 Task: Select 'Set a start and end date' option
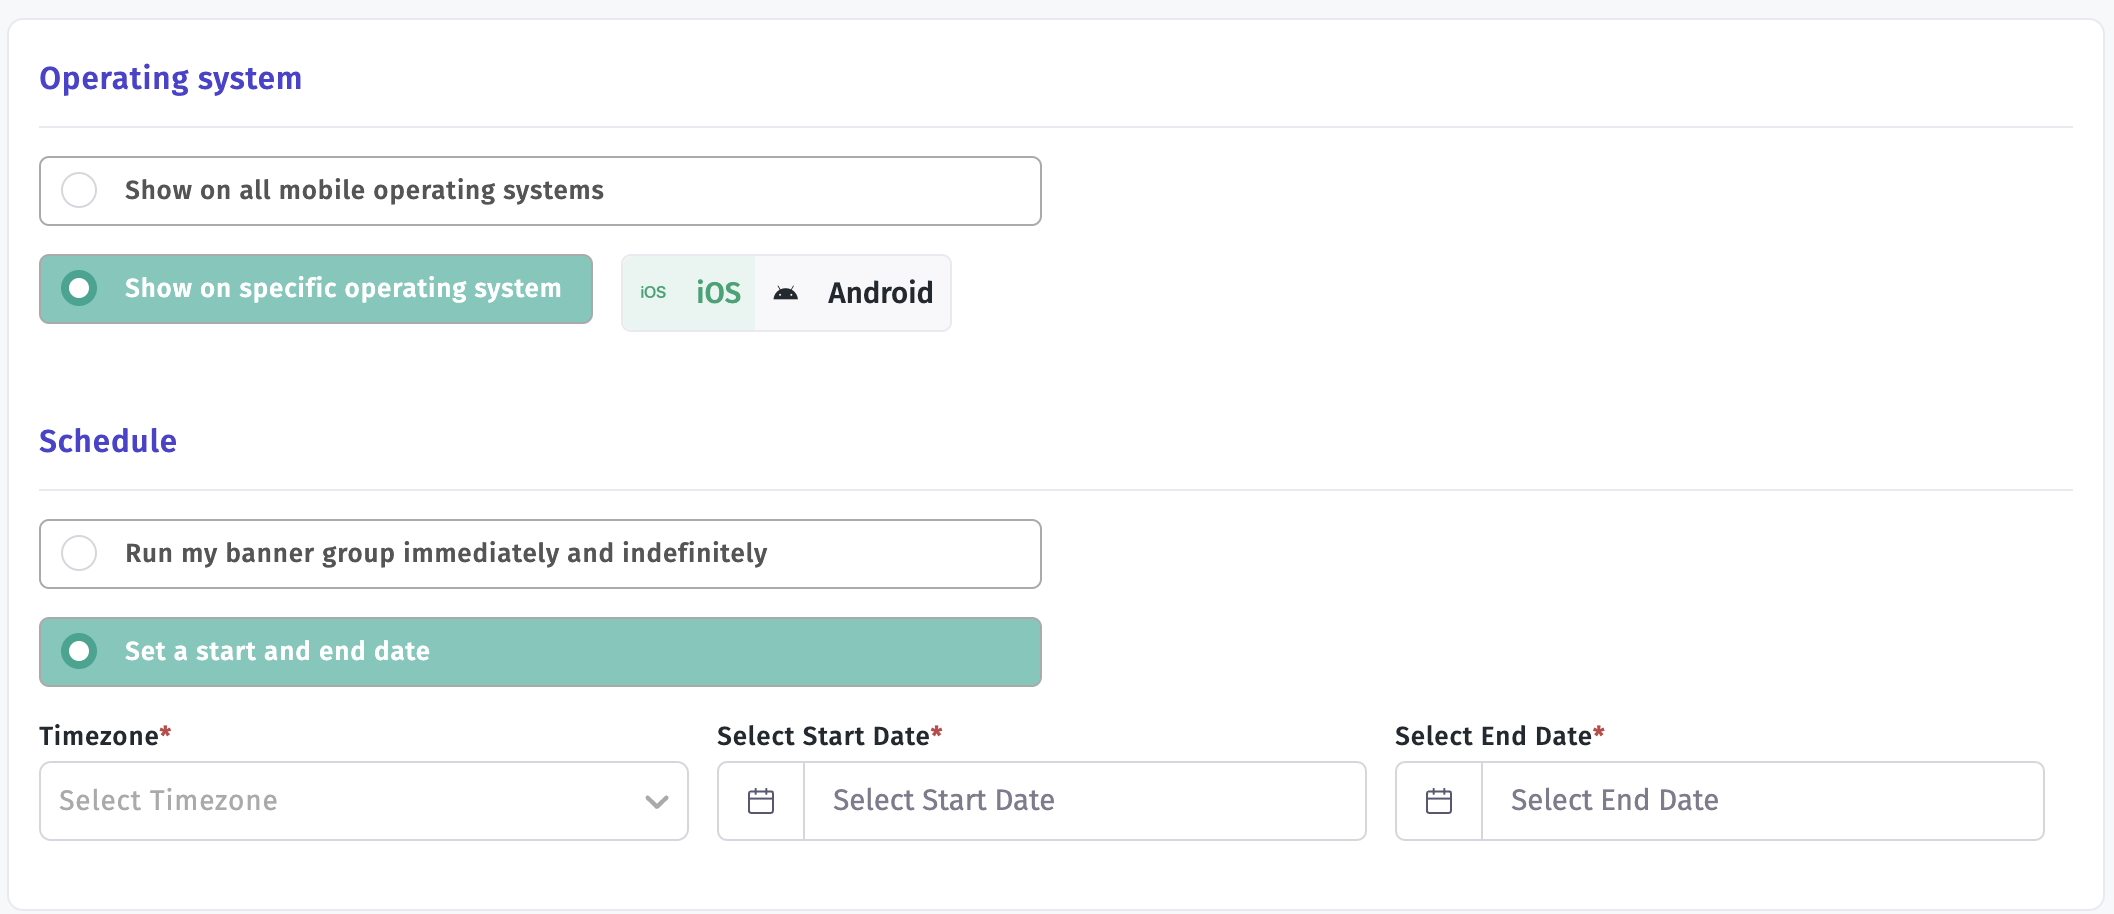pos(540,652)
